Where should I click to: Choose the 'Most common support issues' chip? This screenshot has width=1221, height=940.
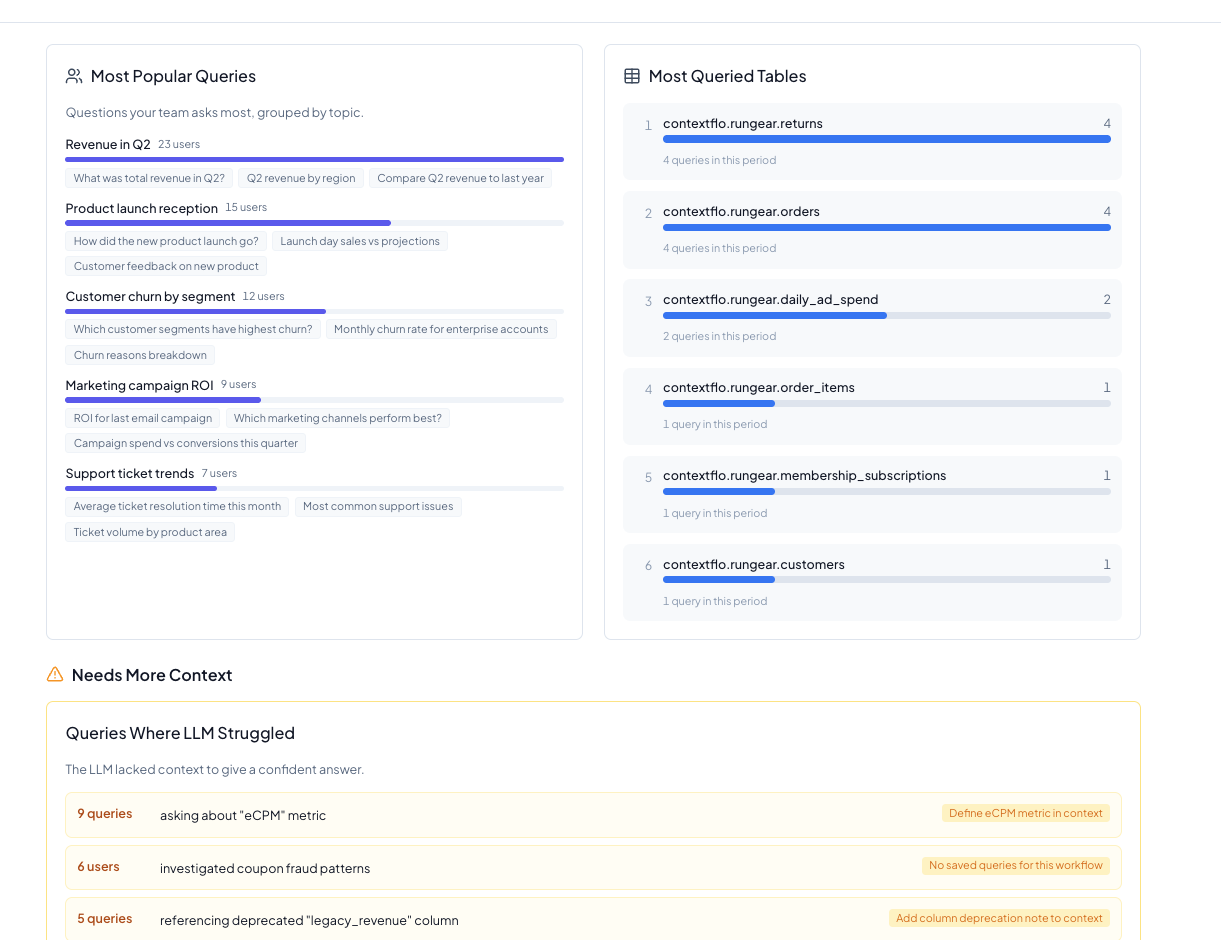pyautogui.click(x=378, y=506)
